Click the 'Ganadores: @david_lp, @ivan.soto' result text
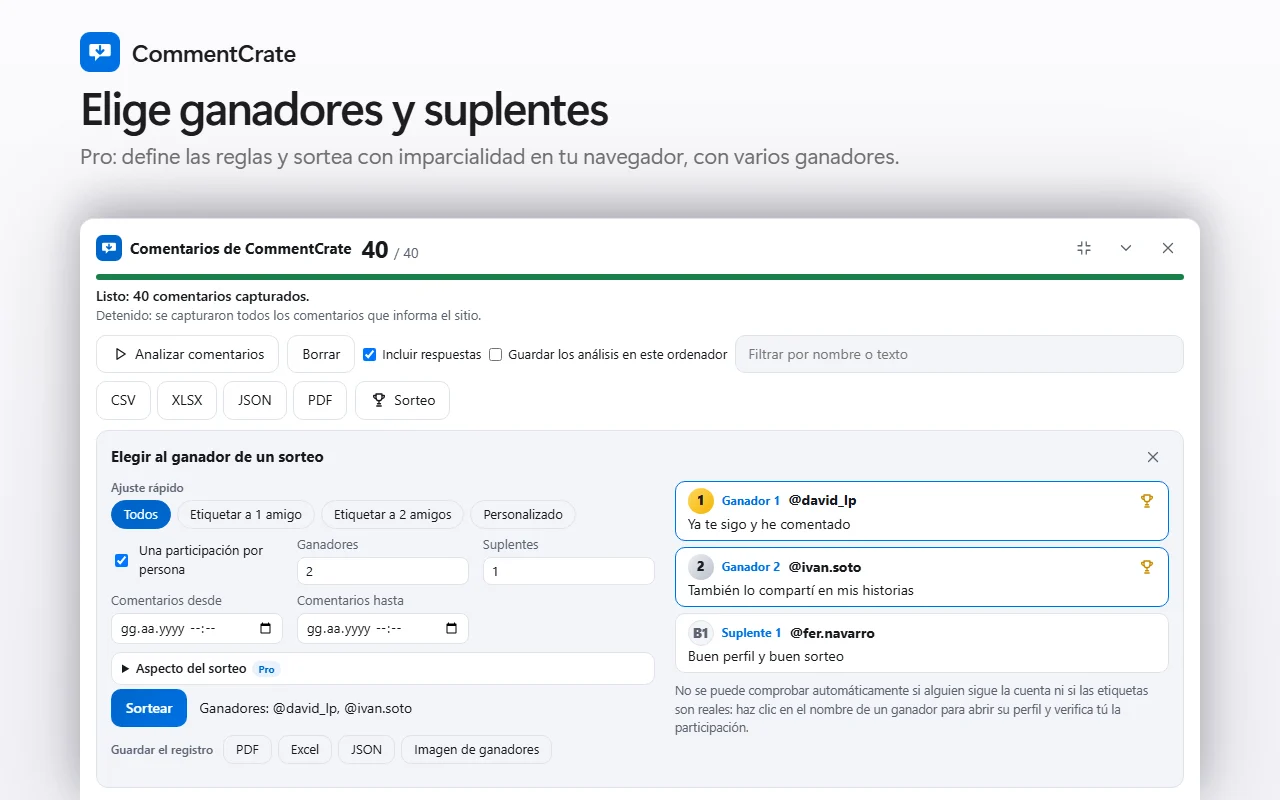1280x800 pixels. click(306, 708)
